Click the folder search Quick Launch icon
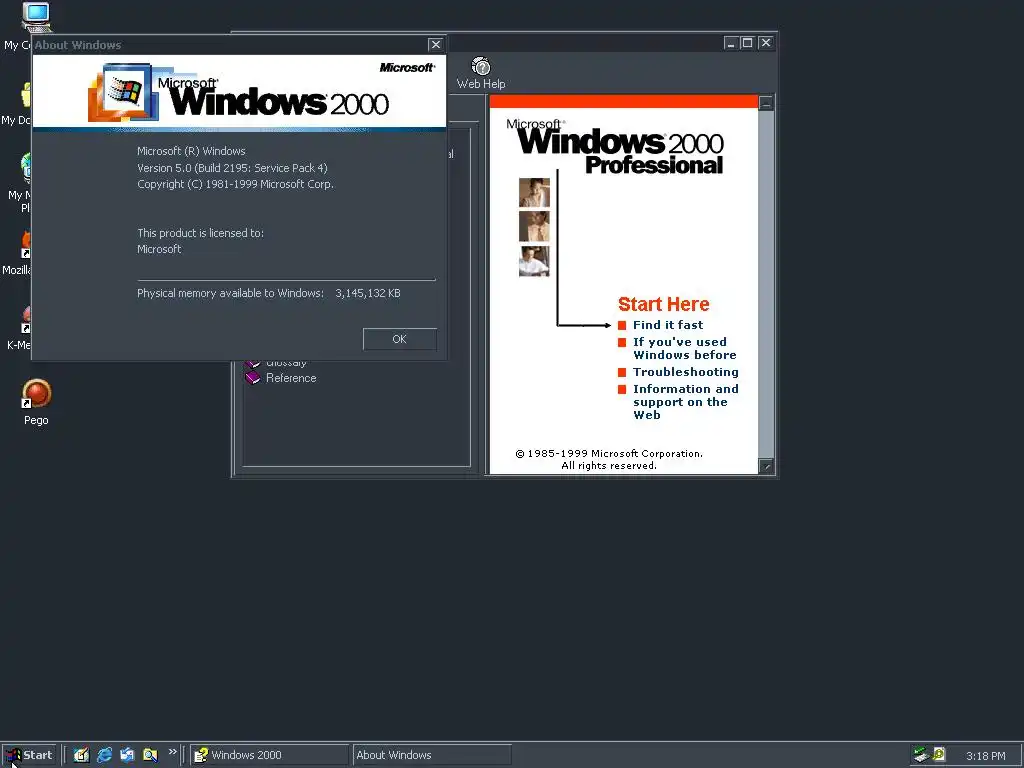This screenshot has width=1024, height=768. (x=150, y=755)
